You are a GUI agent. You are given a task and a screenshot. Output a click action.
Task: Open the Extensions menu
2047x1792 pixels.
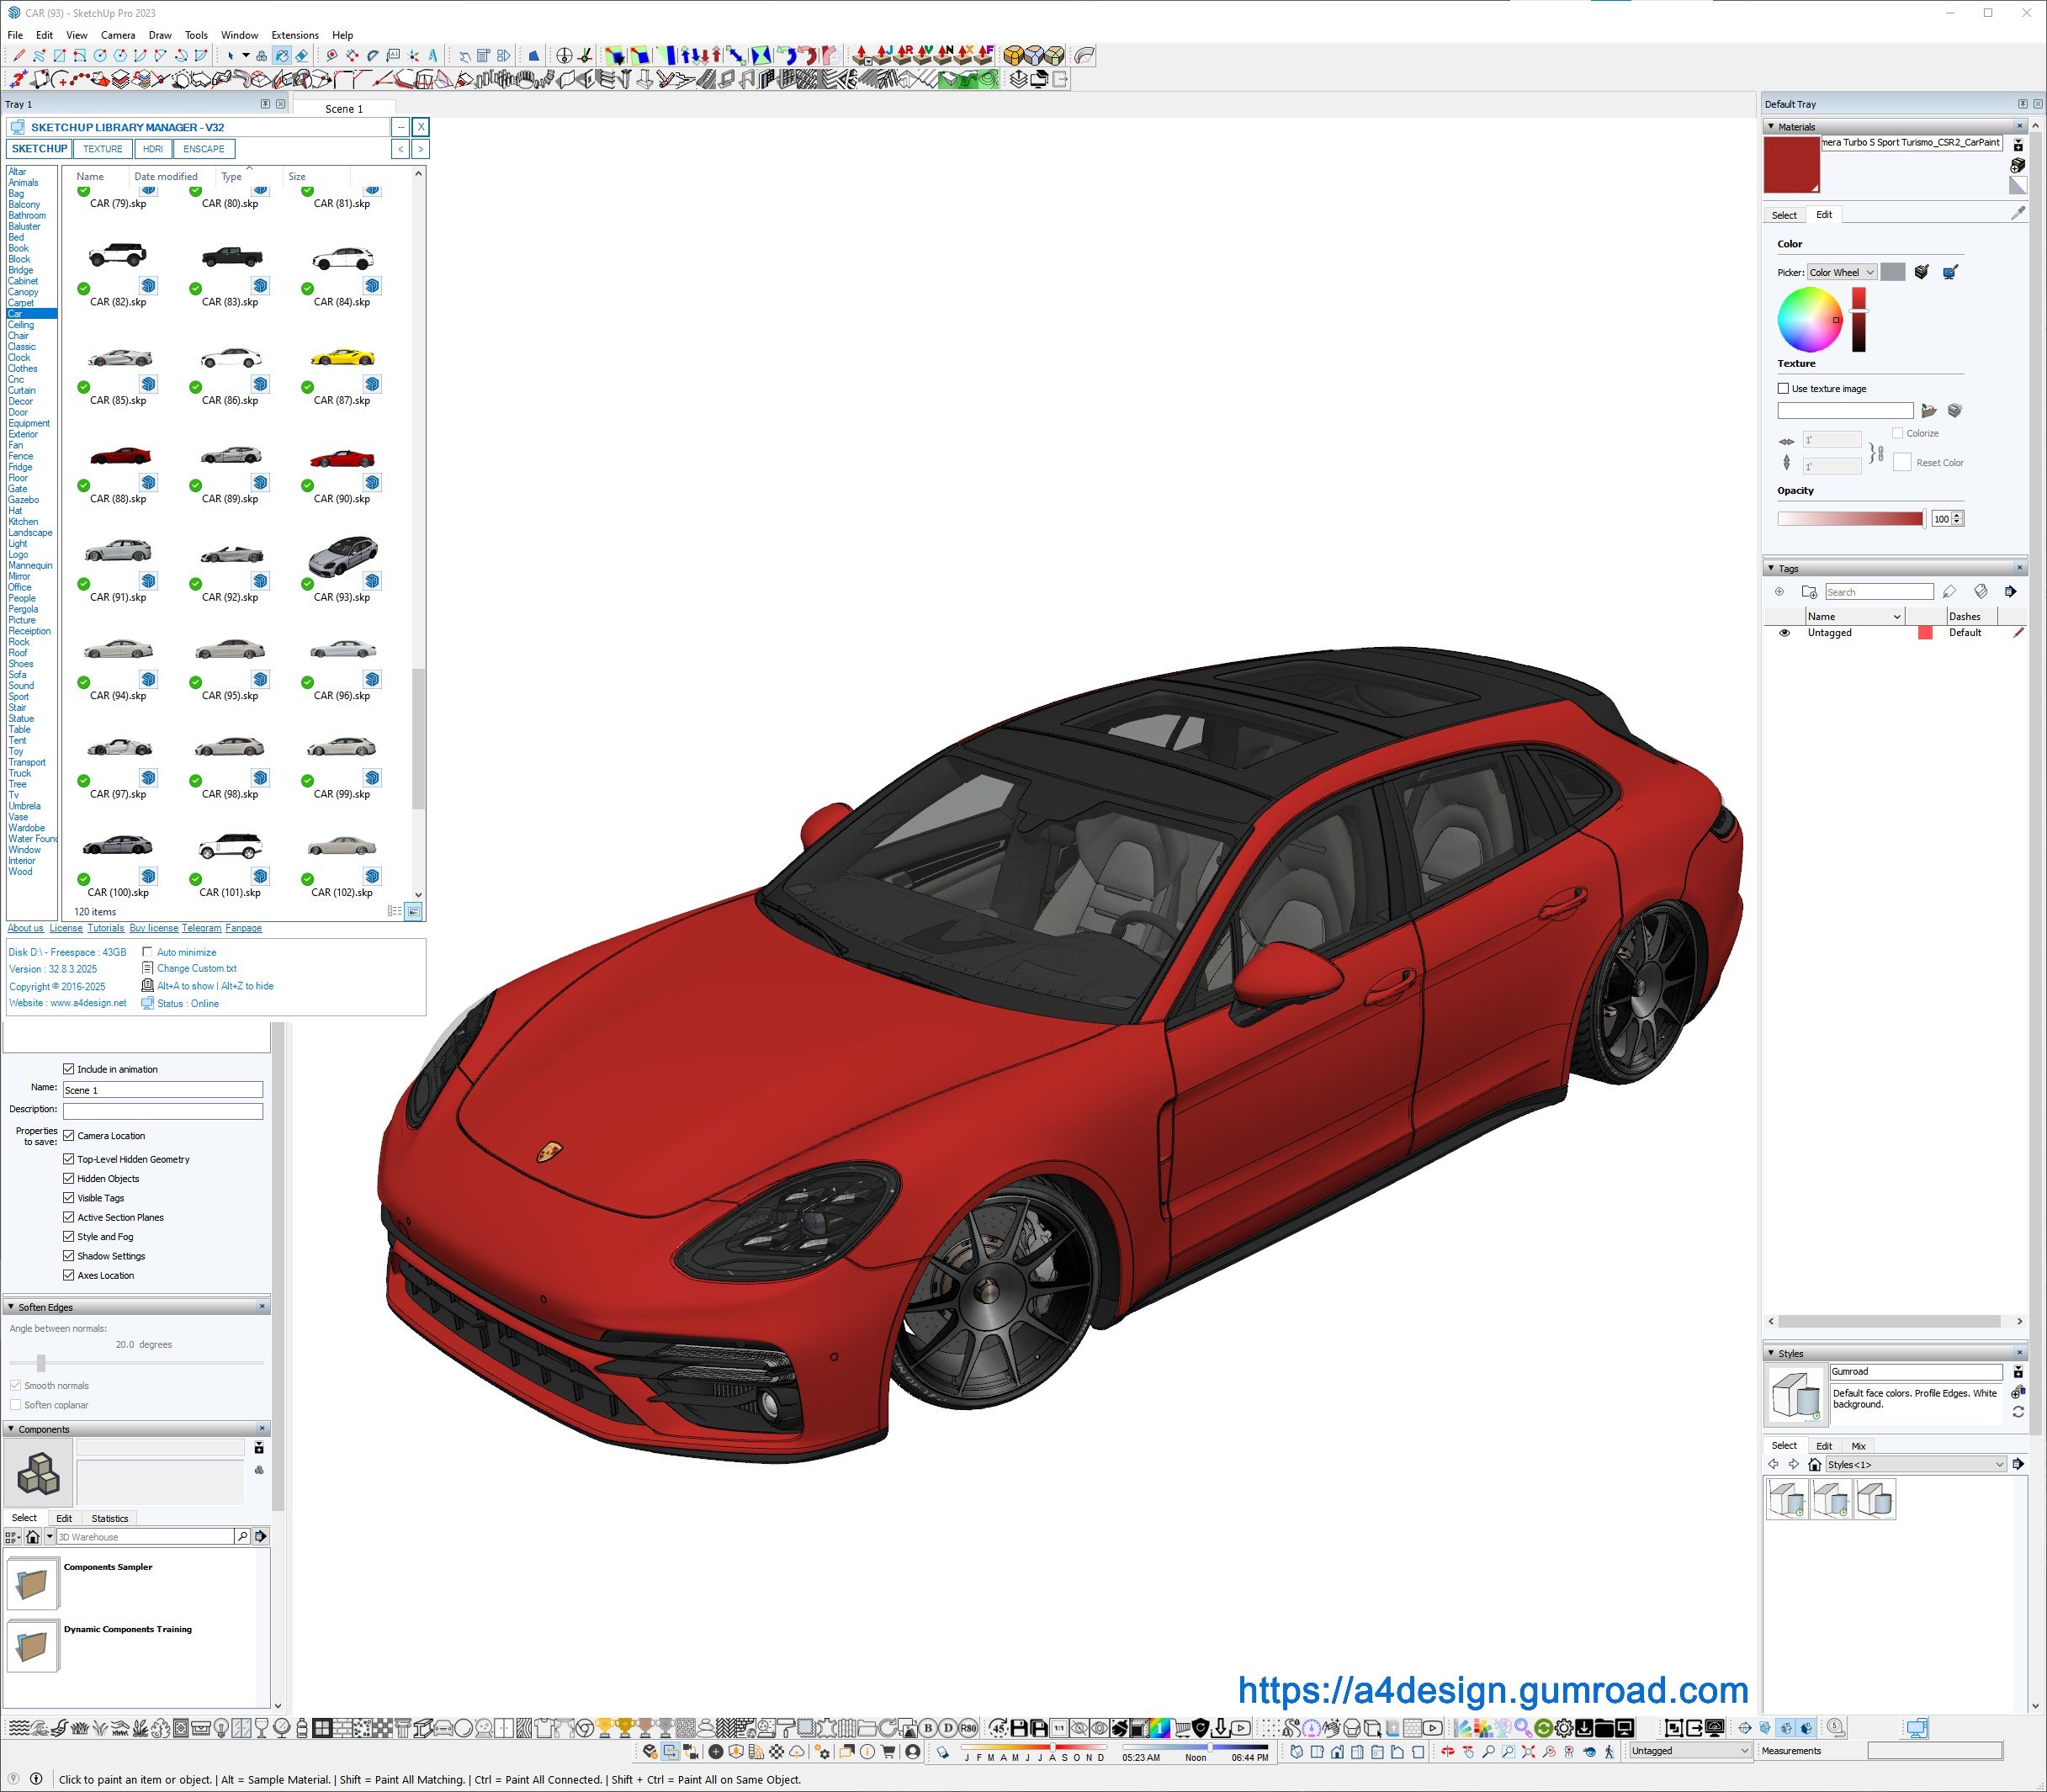click(x=294, y=35)
